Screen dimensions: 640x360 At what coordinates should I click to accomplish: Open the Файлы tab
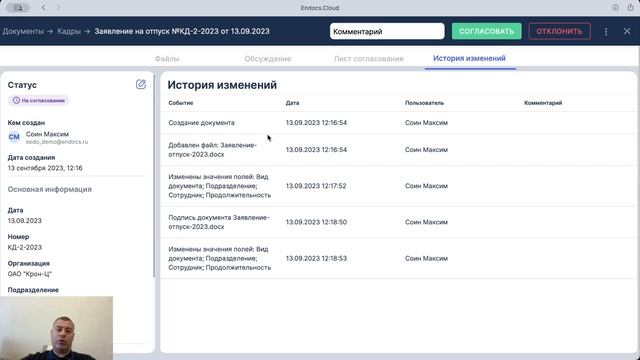pos(167,59)
